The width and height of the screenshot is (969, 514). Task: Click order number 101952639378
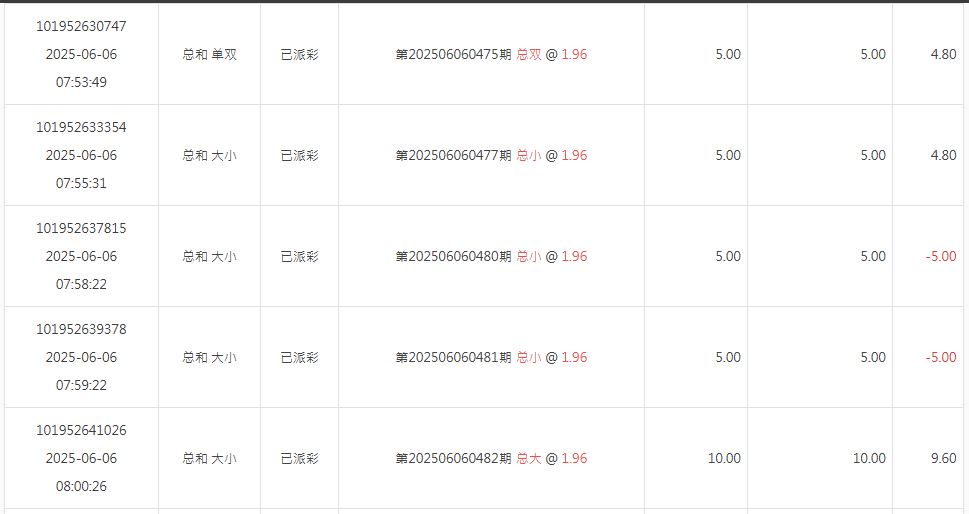(81, 329)
